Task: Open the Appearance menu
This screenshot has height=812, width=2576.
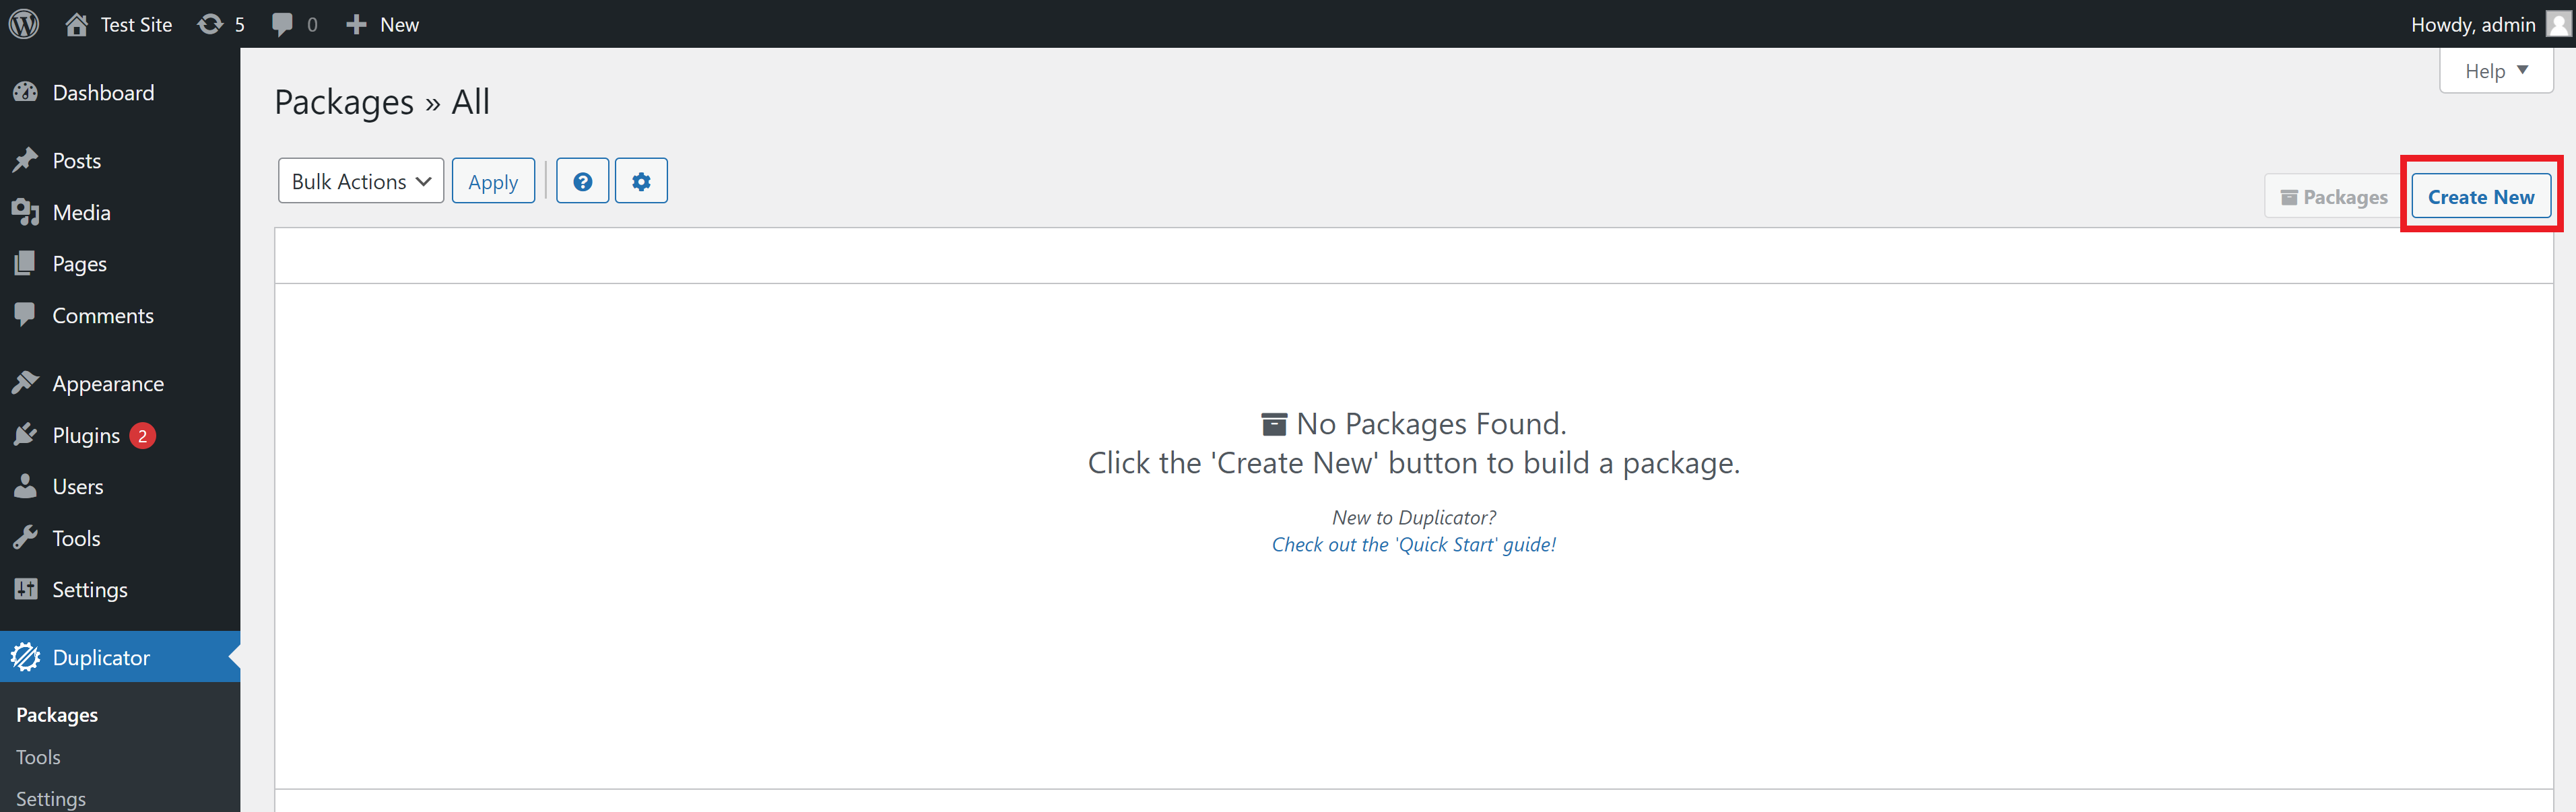Action: 107,384
